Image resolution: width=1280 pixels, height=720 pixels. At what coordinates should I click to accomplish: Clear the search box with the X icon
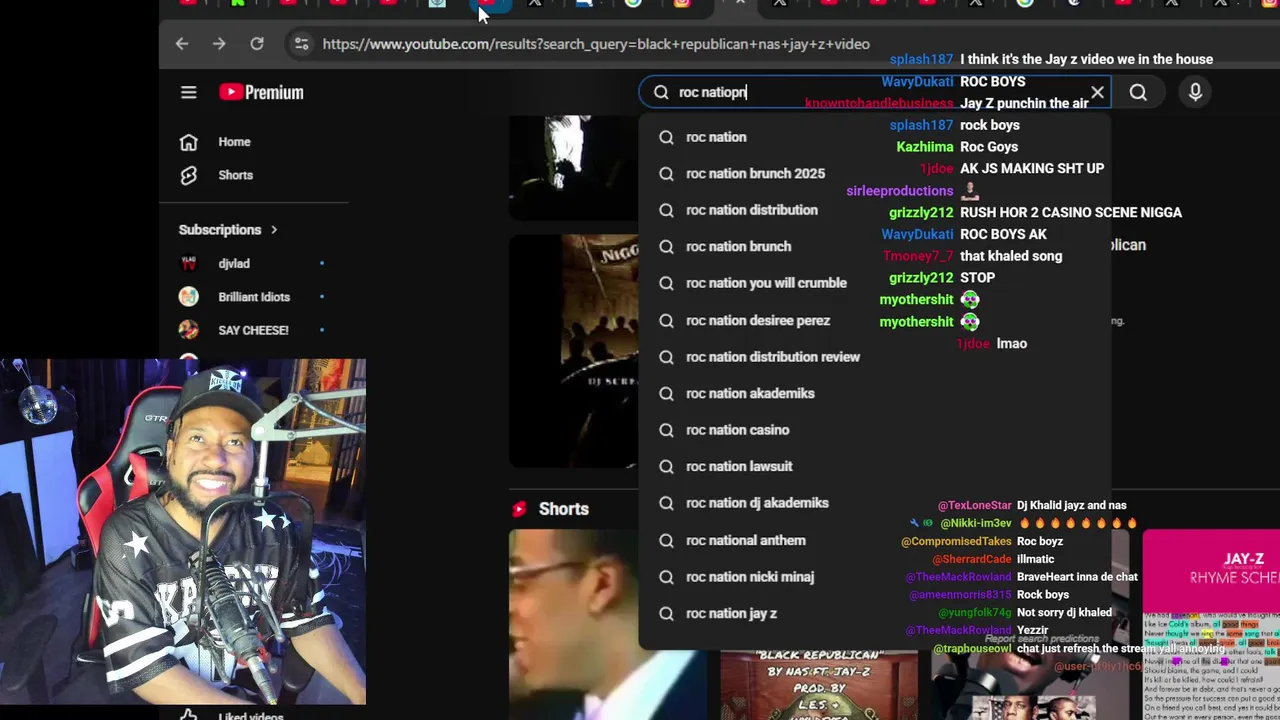[1097, 92]
